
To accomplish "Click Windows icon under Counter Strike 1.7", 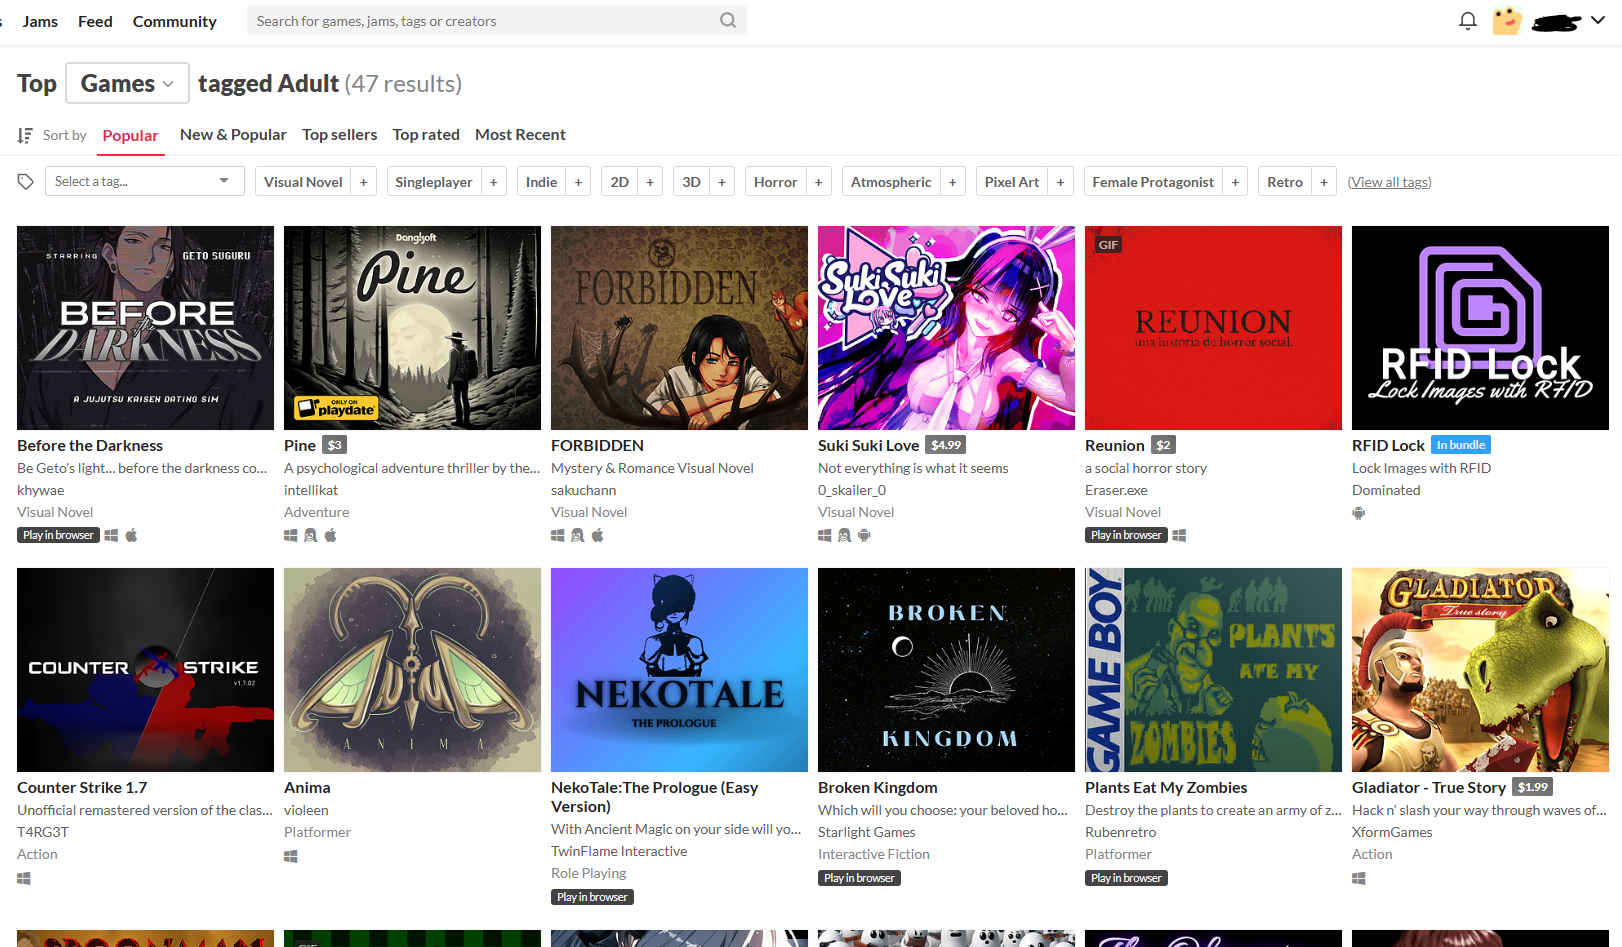I will point(24,878).
